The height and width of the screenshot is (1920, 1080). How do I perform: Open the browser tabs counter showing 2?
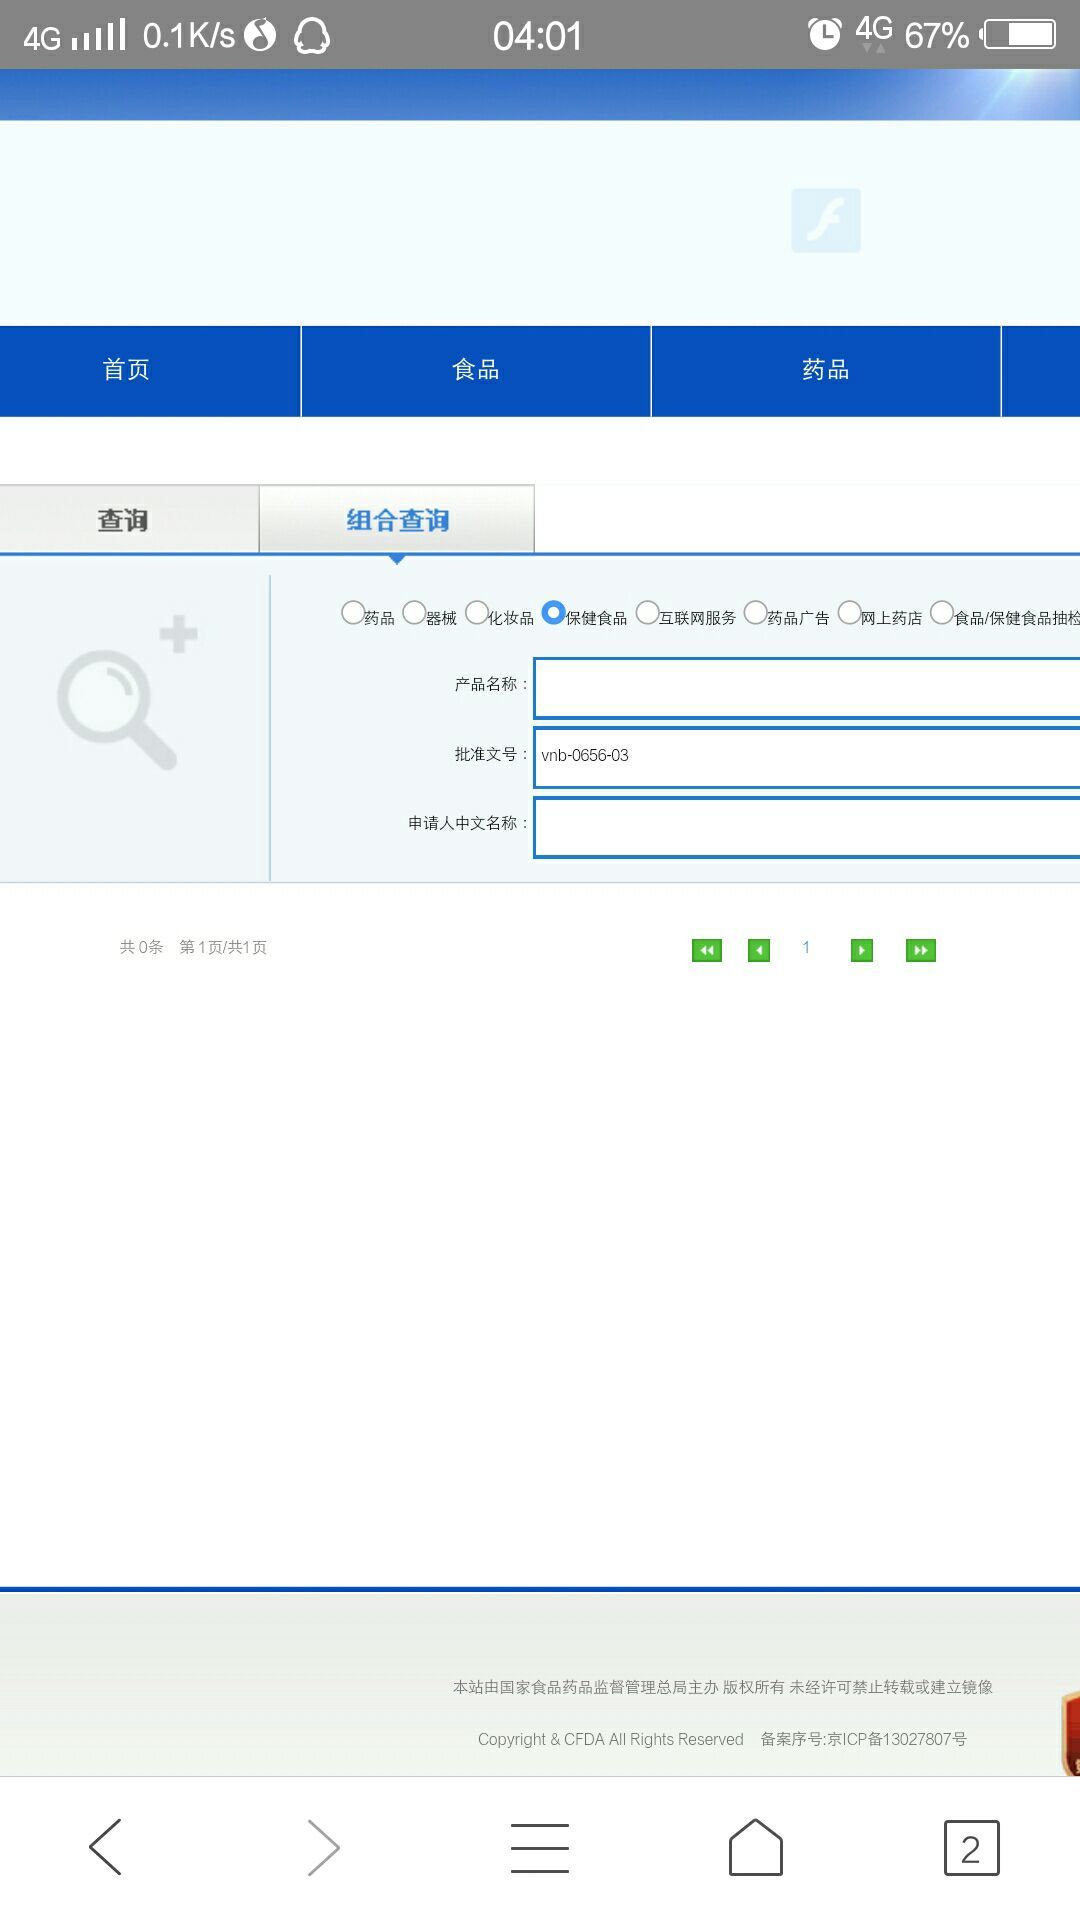(x=971, y=1847)
